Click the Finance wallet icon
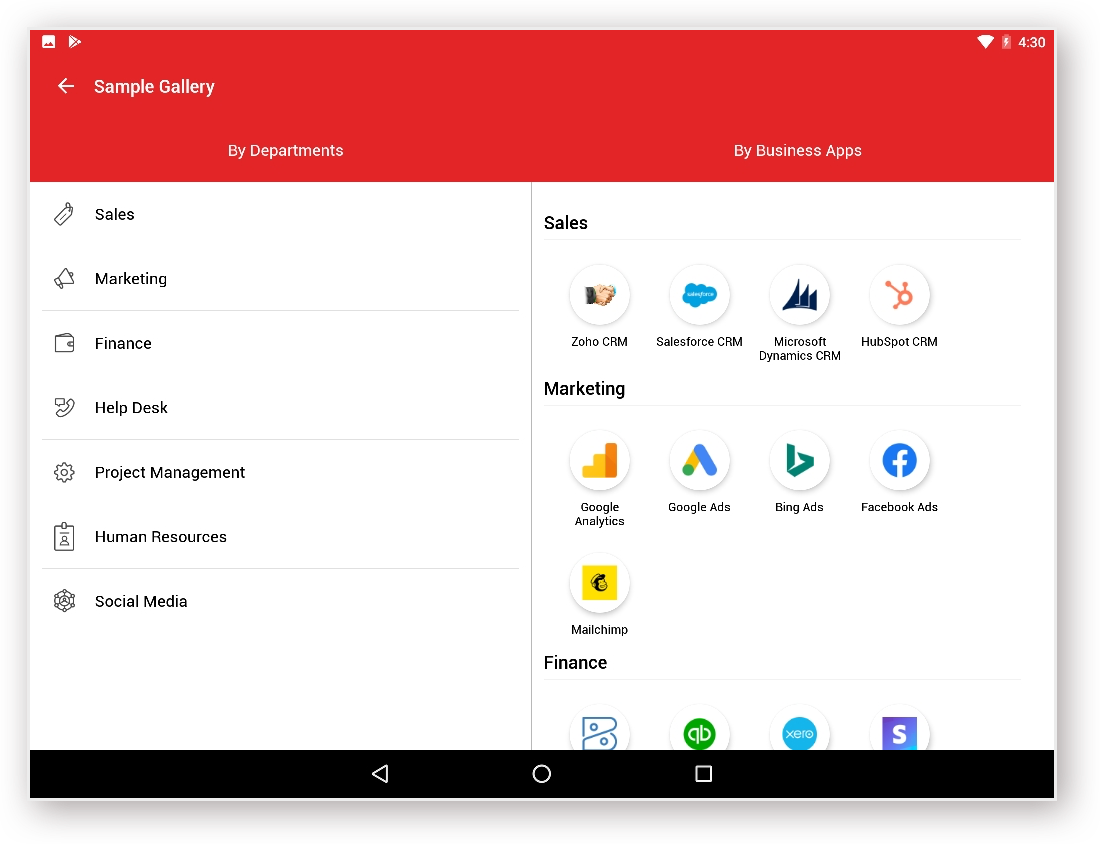The height and width of the screenshot is (844, 1100). click(64, 343)
